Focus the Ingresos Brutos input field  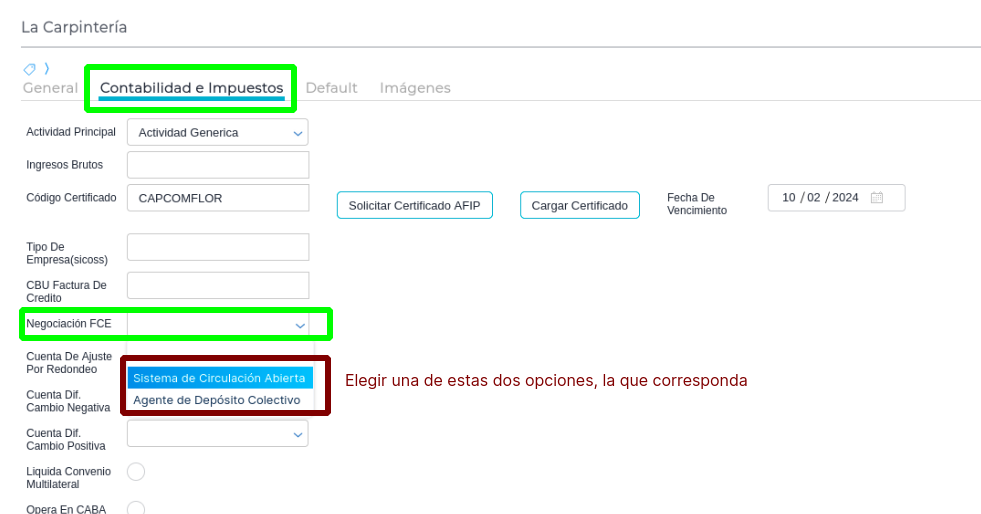point(218,165)
